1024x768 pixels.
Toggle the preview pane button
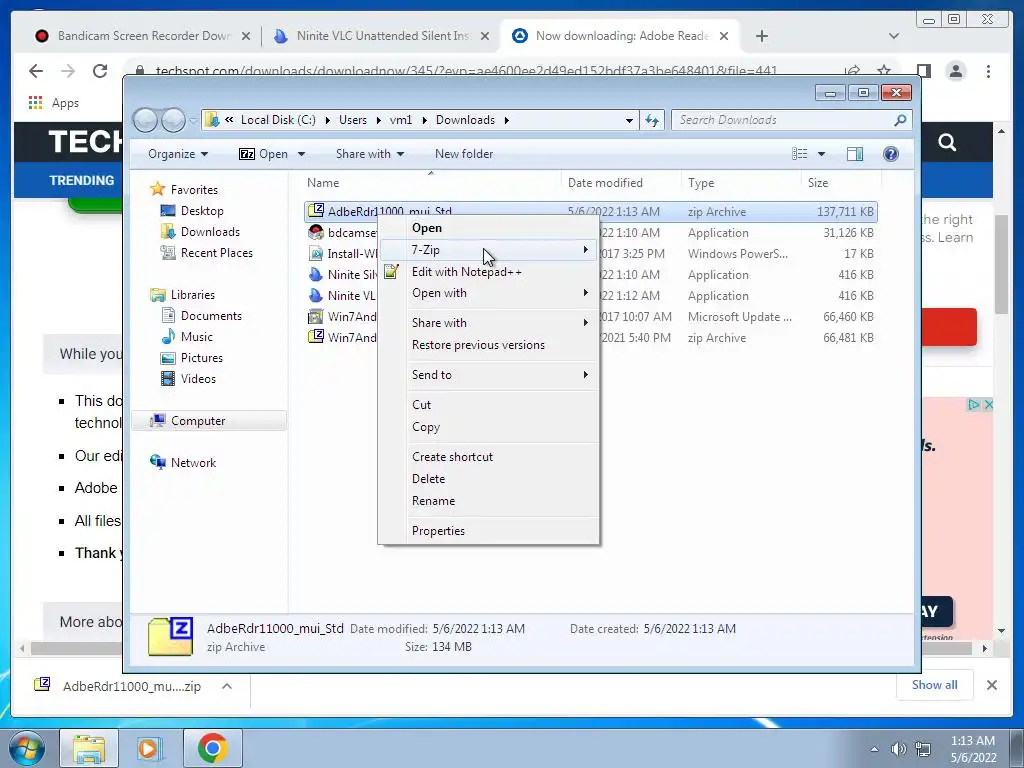[x=855, y=154]
